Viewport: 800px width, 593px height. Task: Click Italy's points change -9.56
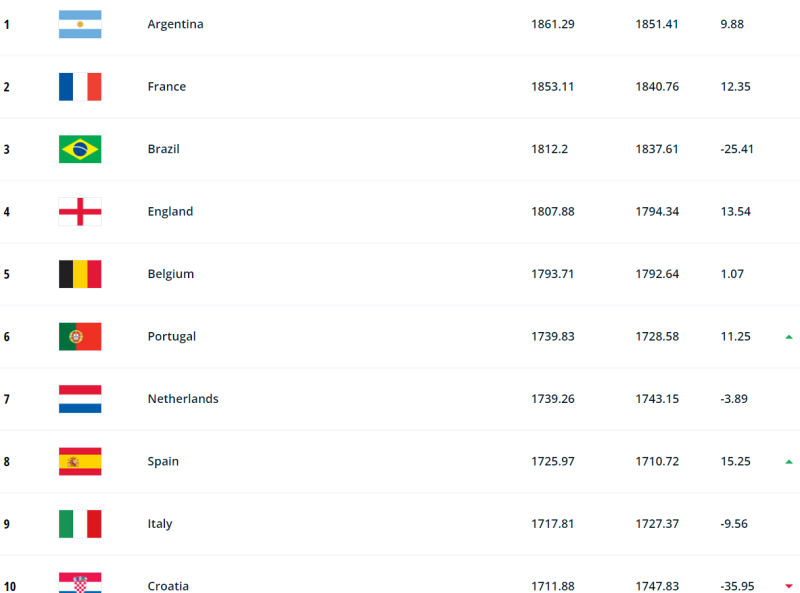coord(735,524)
